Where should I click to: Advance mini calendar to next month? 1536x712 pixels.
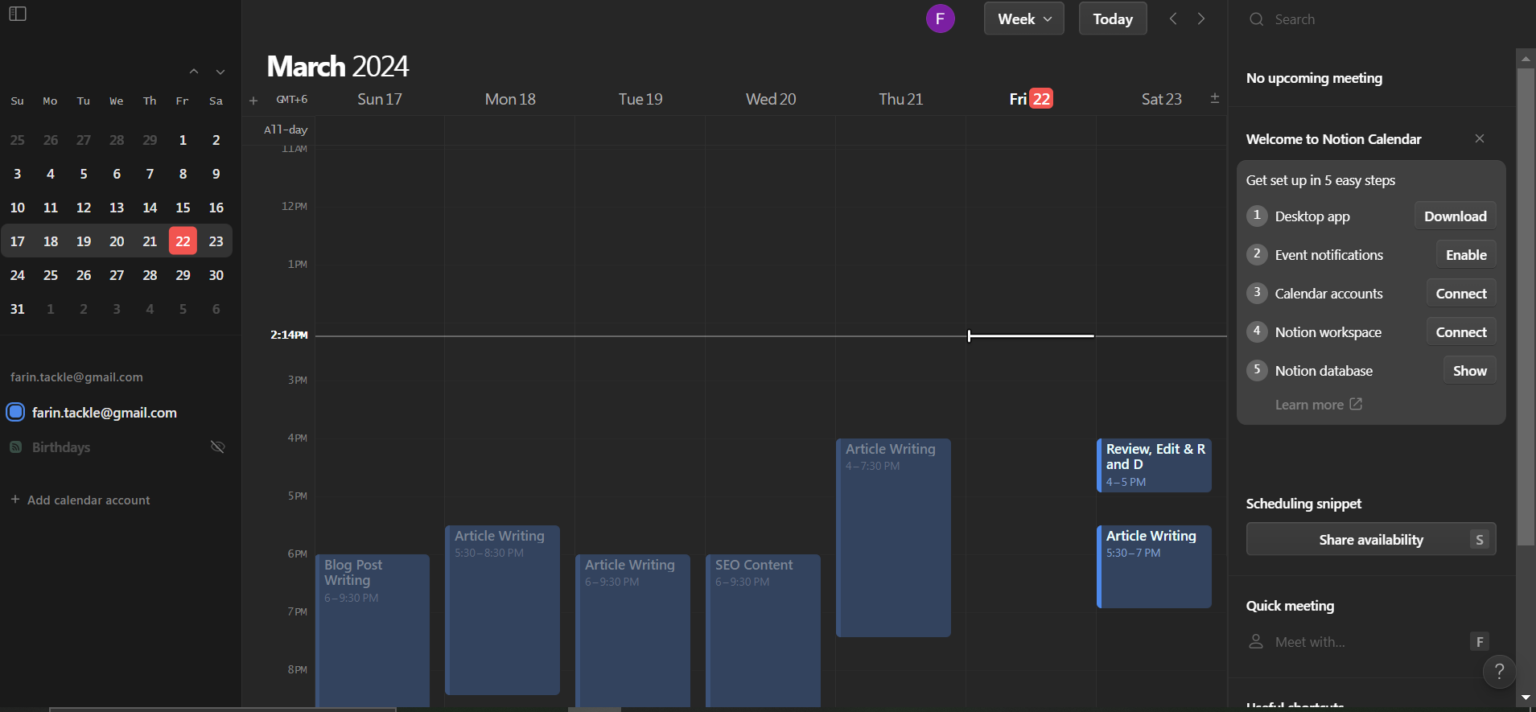tap(220, 72)
